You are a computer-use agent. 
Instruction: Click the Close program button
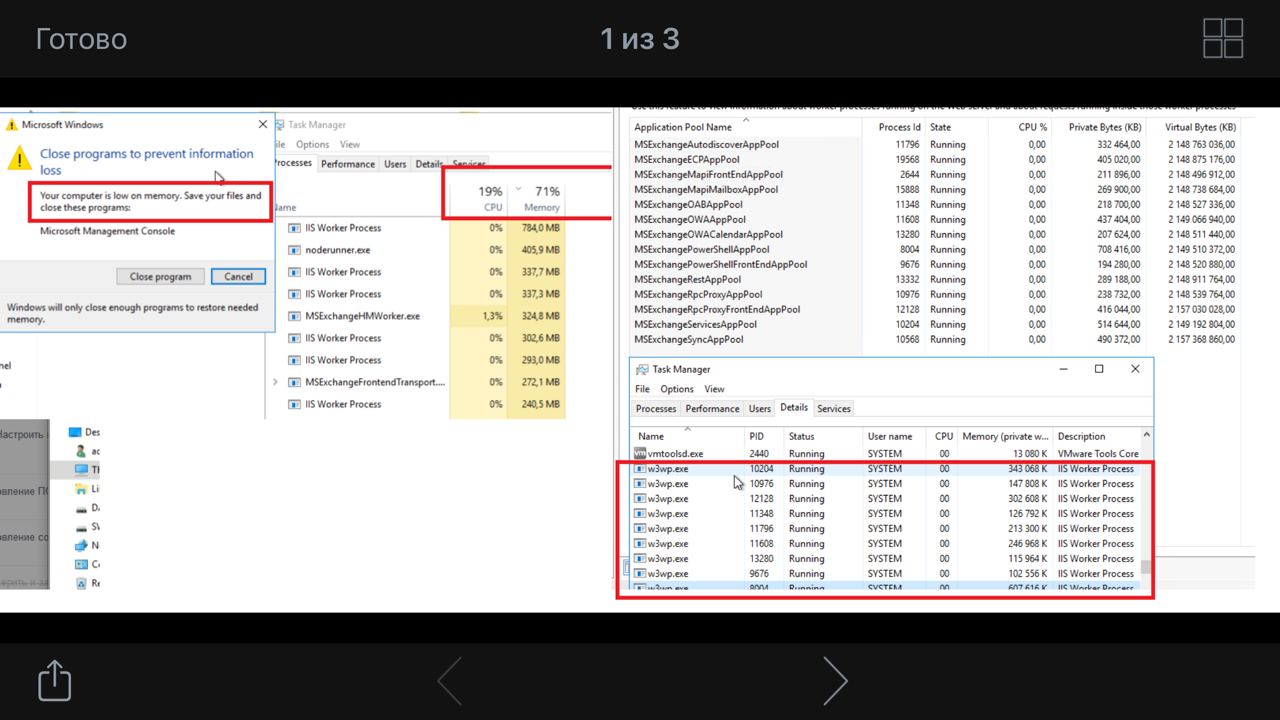click(160, 276)
